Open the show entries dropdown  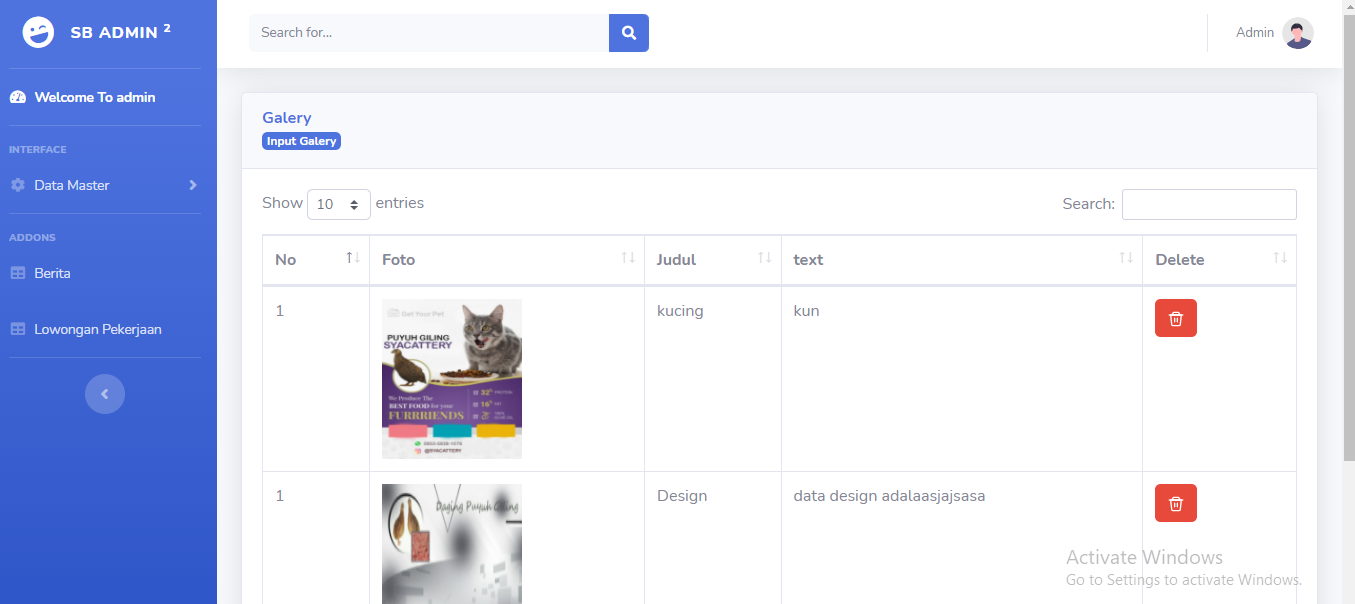pos(339,204)
